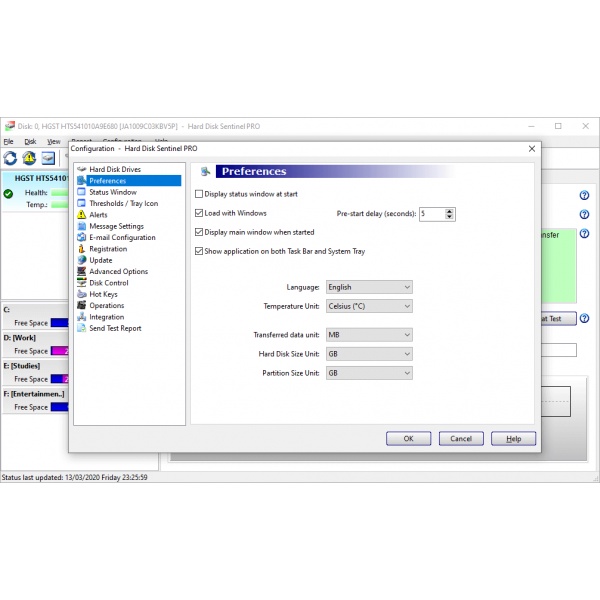
Task: Open Send Test Report entry
Action: [x=115, y=328]
